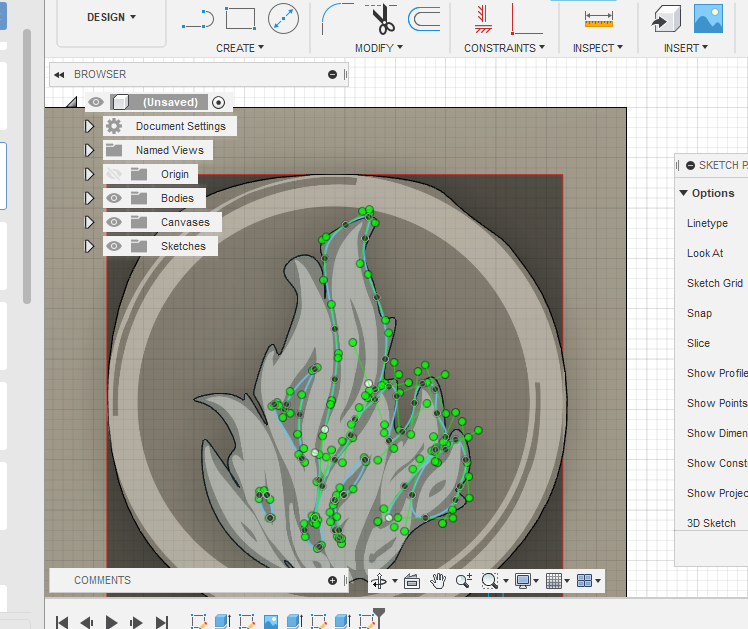
Task: Open Viewports layout icon
Action: 584,581
